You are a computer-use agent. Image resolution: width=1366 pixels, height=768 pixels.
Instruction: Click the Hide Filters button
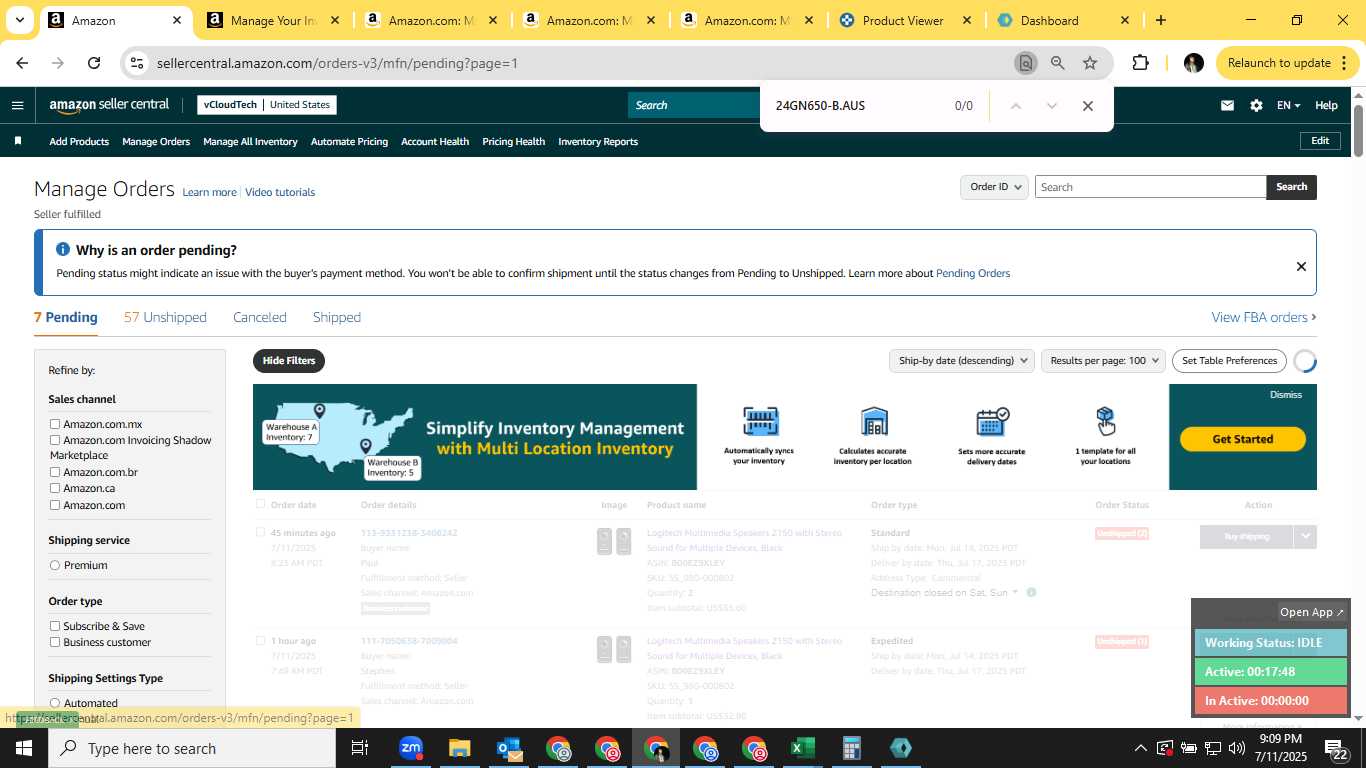289,361
